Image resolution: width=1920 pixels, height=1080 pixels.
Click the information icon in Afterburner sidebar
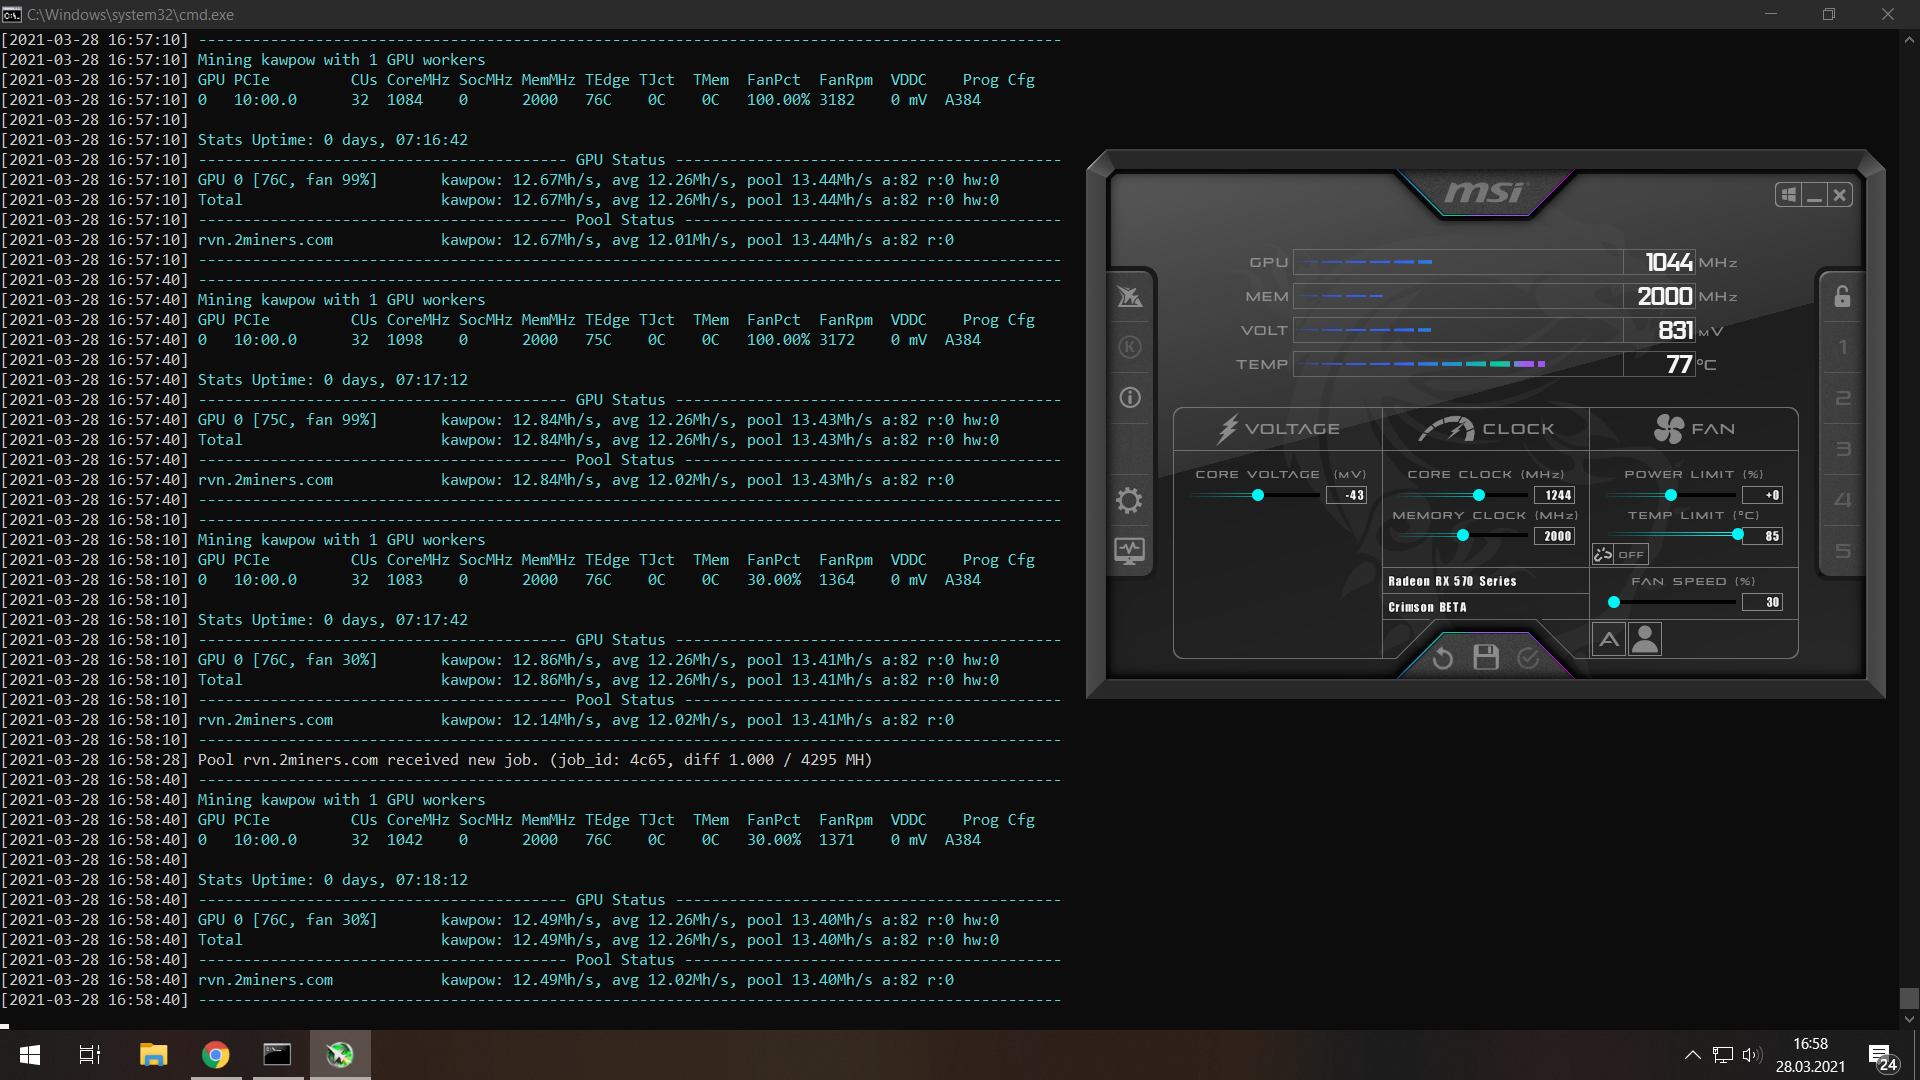click(x=1130, y=398)
